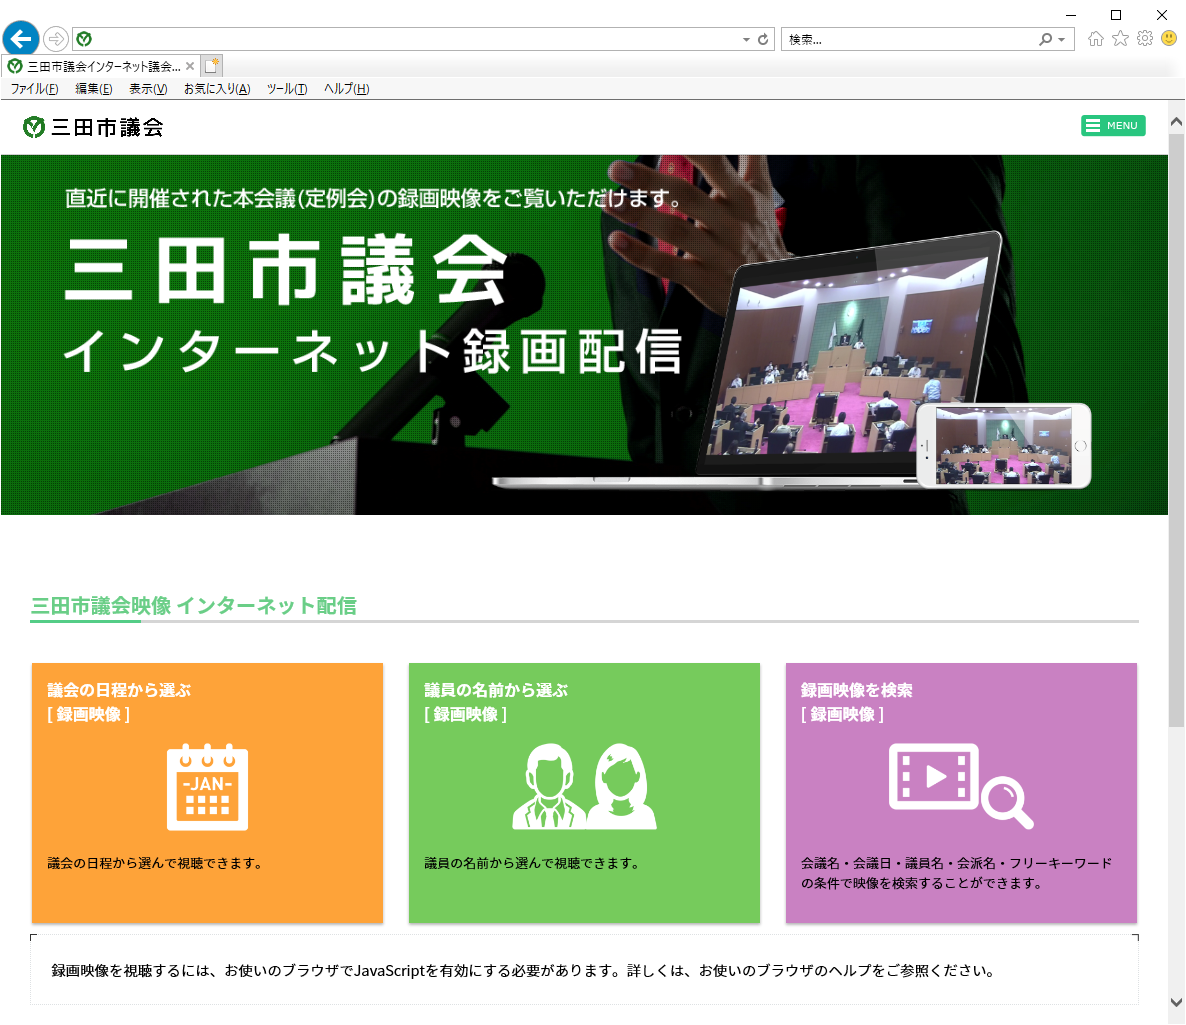Open the address bar history dropdown
This screenshot has width=1186, height=1025.
[x=746, y=39]
